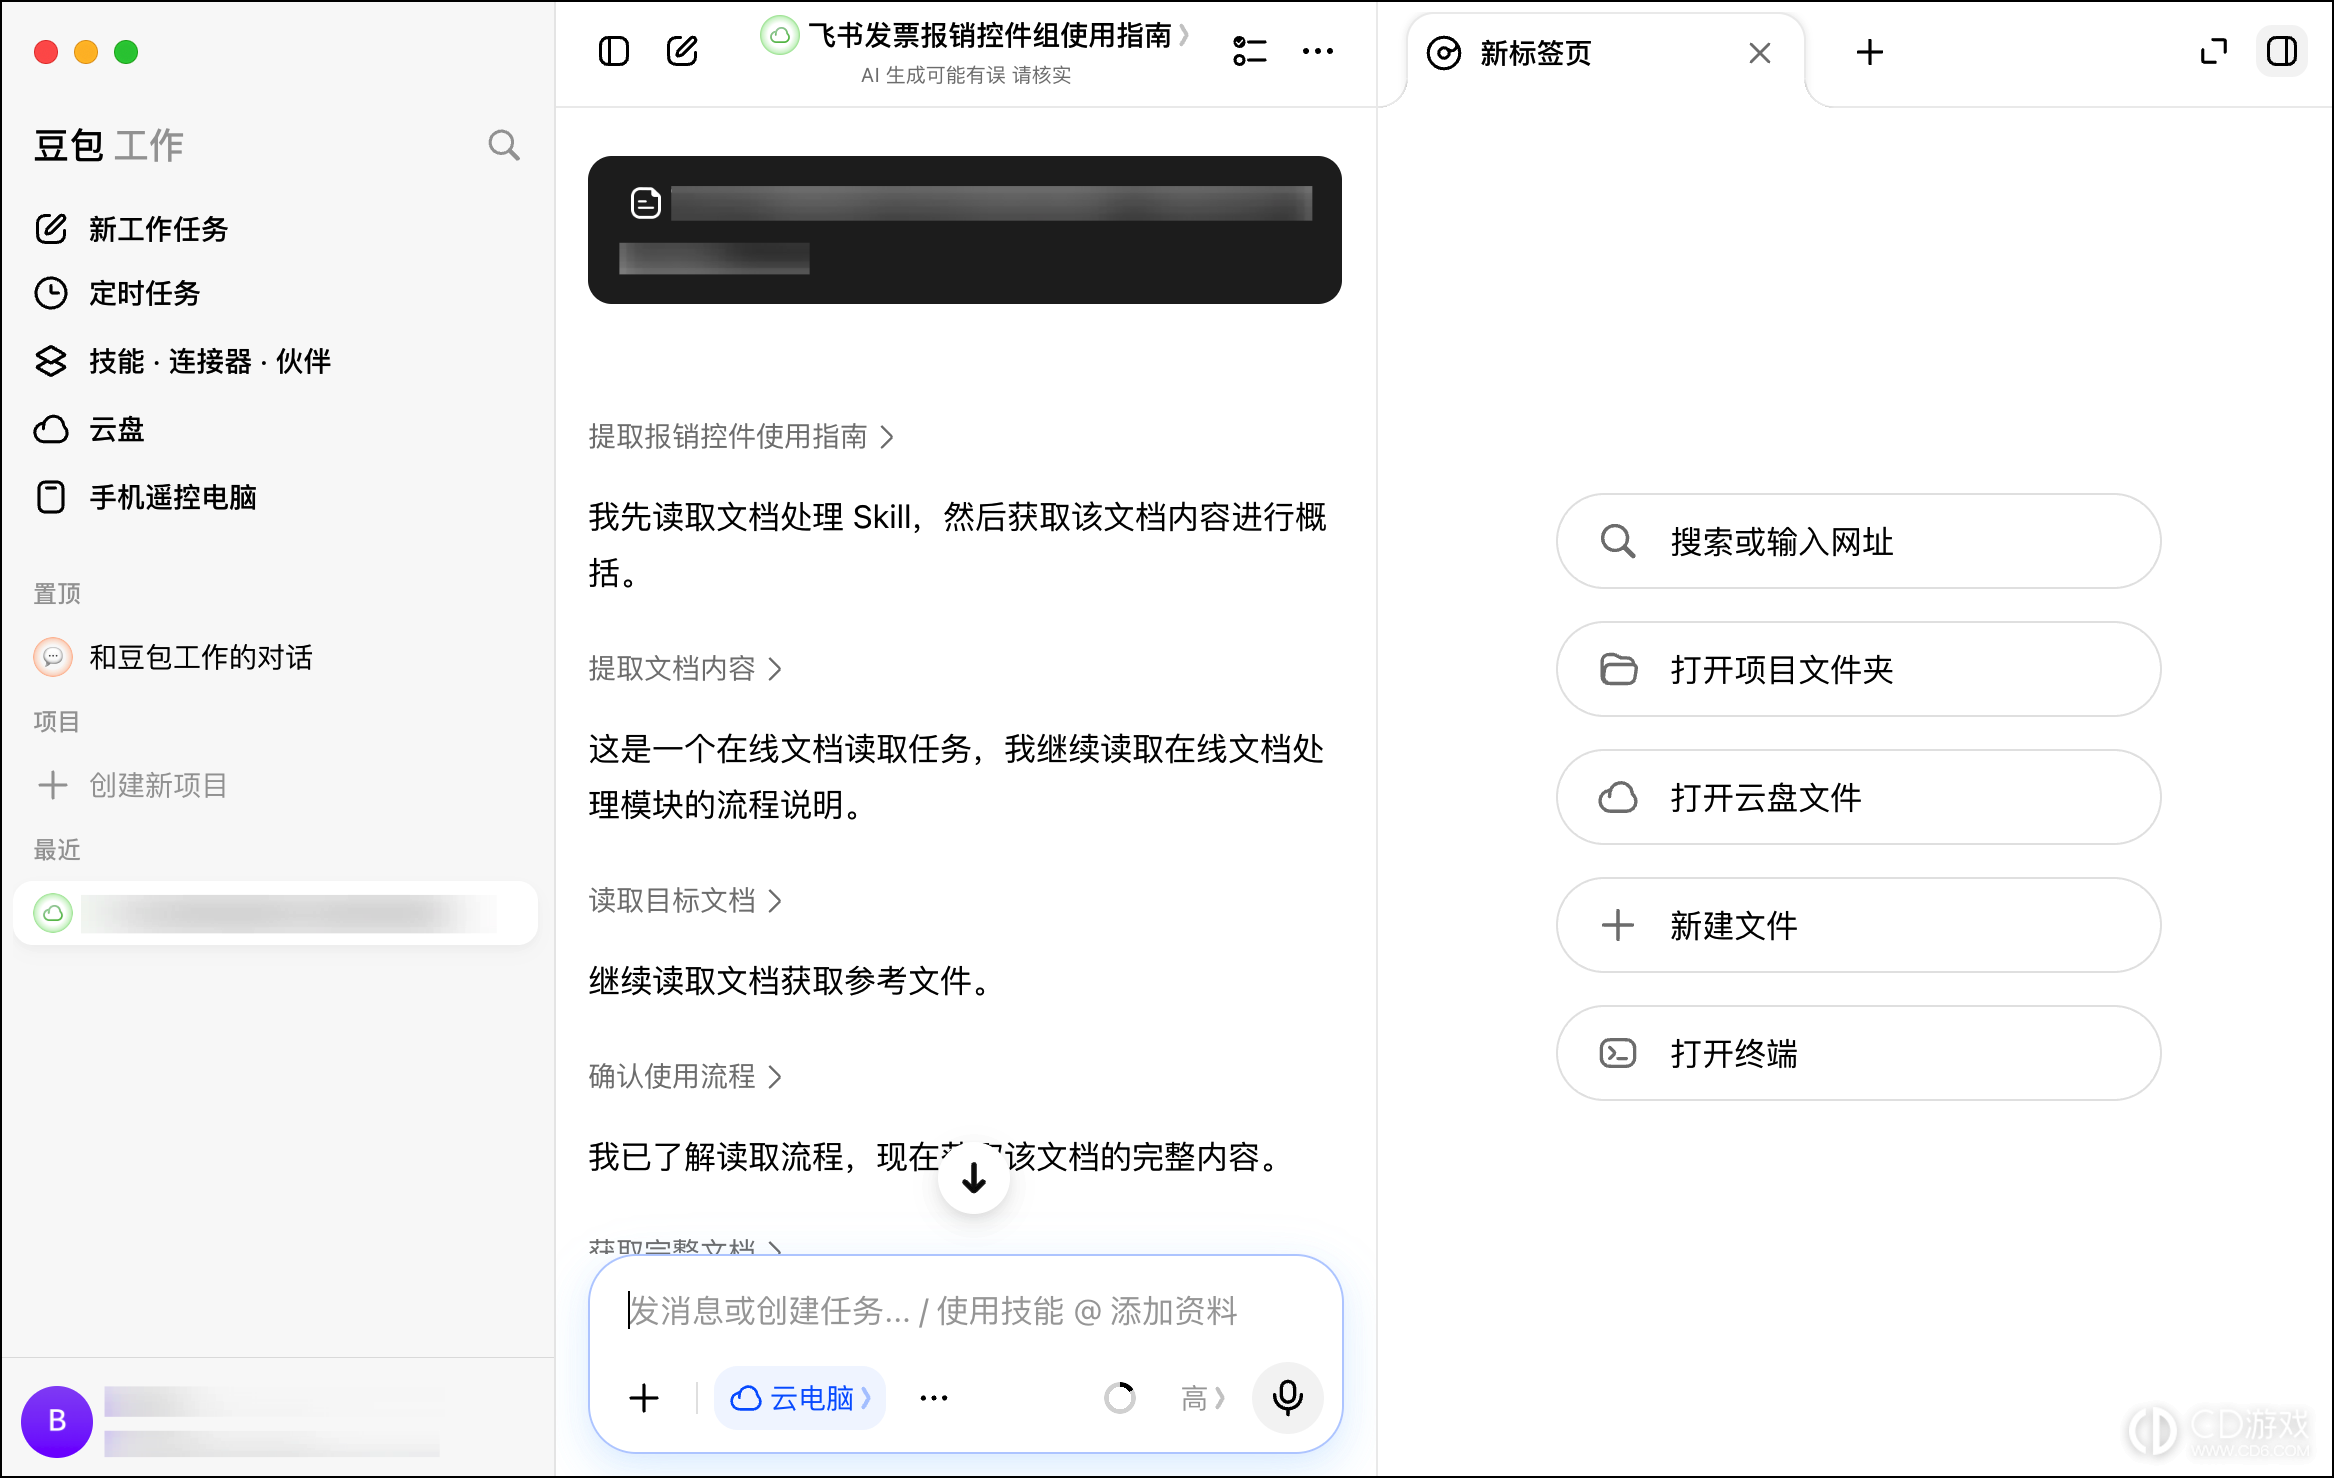Image resolution: width=2334 pixels, height=1478 pixels.
Task: Click 新建文件
Action: (x=1858, y=925)
